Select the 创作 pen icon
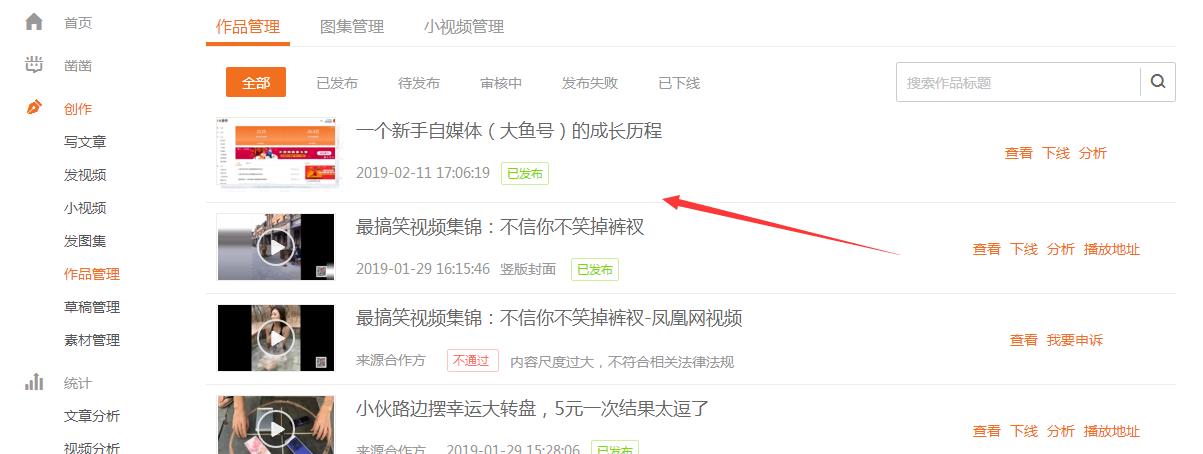Image resolution: width=1203 pixels, height=454 pixels. coord(34,108)
